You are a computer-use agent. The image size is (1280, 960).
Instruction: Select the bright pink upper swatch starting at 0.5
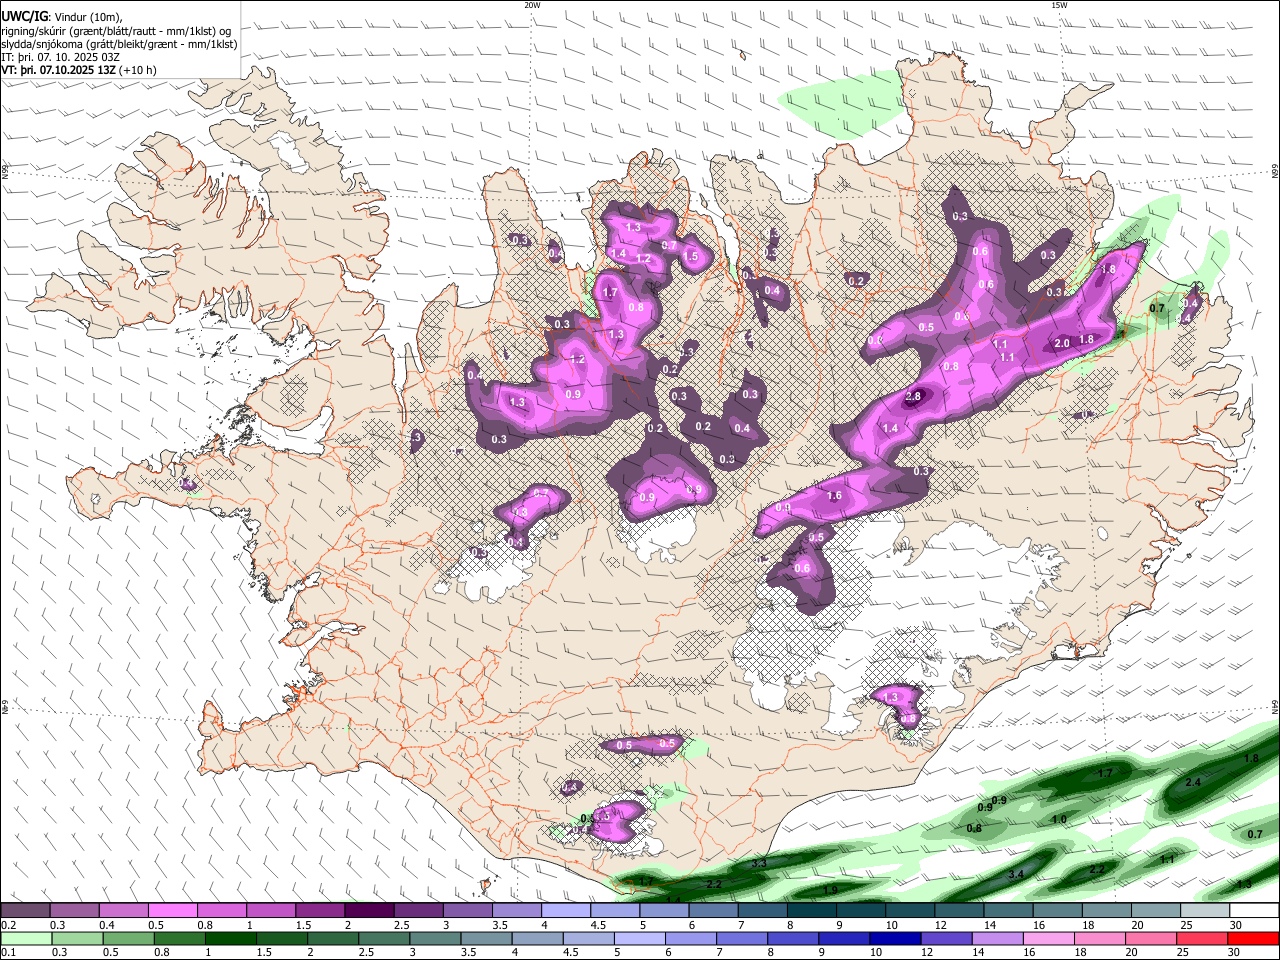click(x=173, y=910)
